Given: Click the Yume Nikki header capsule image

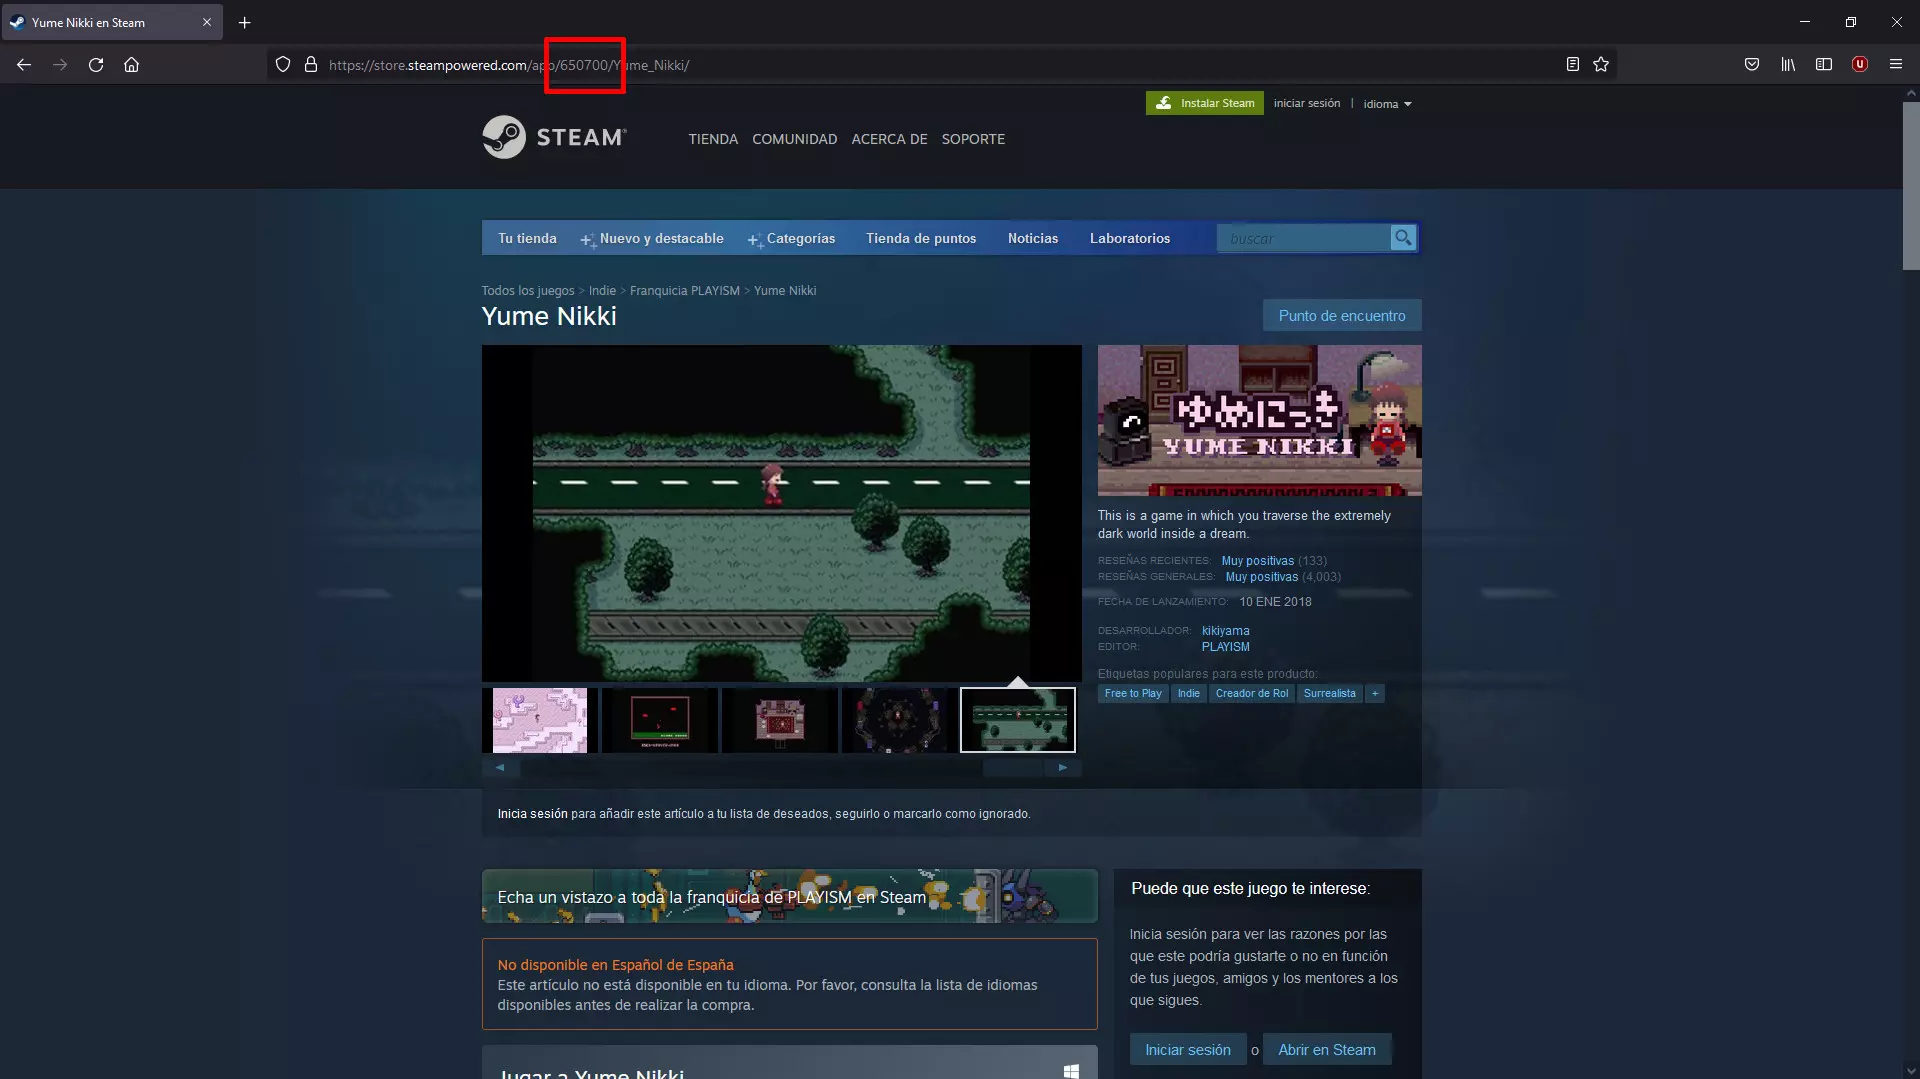Looking at the screenshot, I should click(1260, 420).
